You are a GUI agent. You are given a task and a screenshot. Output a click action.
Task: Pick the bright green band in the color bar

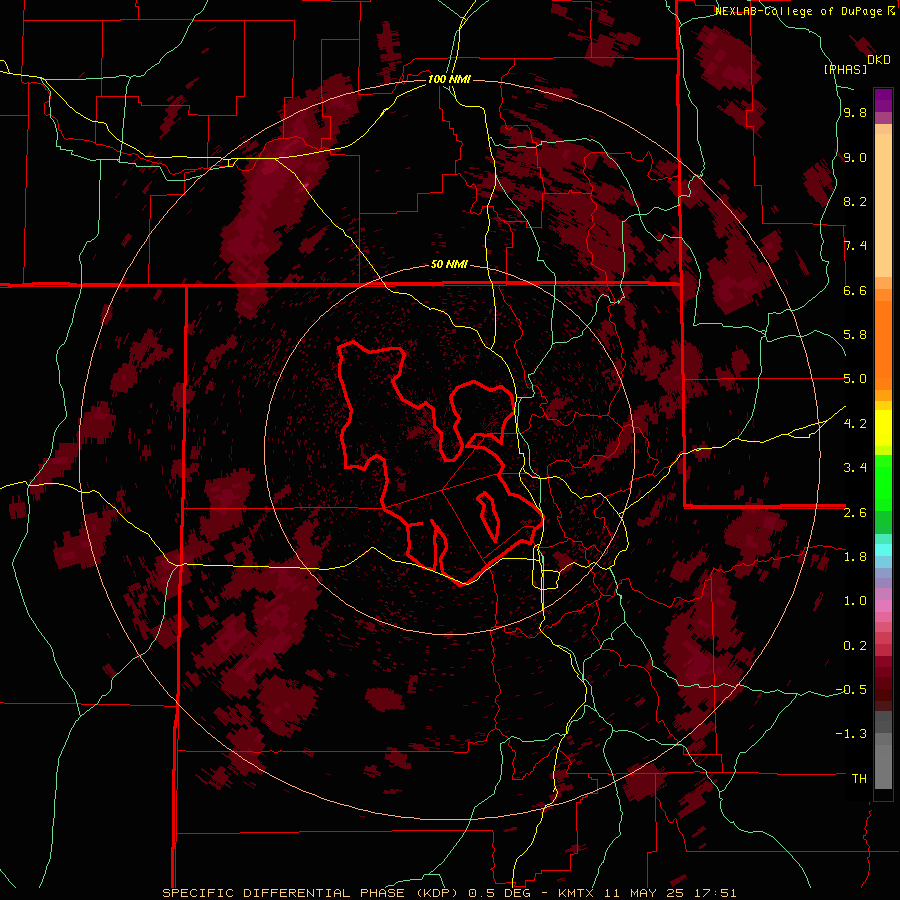[883, 482]
